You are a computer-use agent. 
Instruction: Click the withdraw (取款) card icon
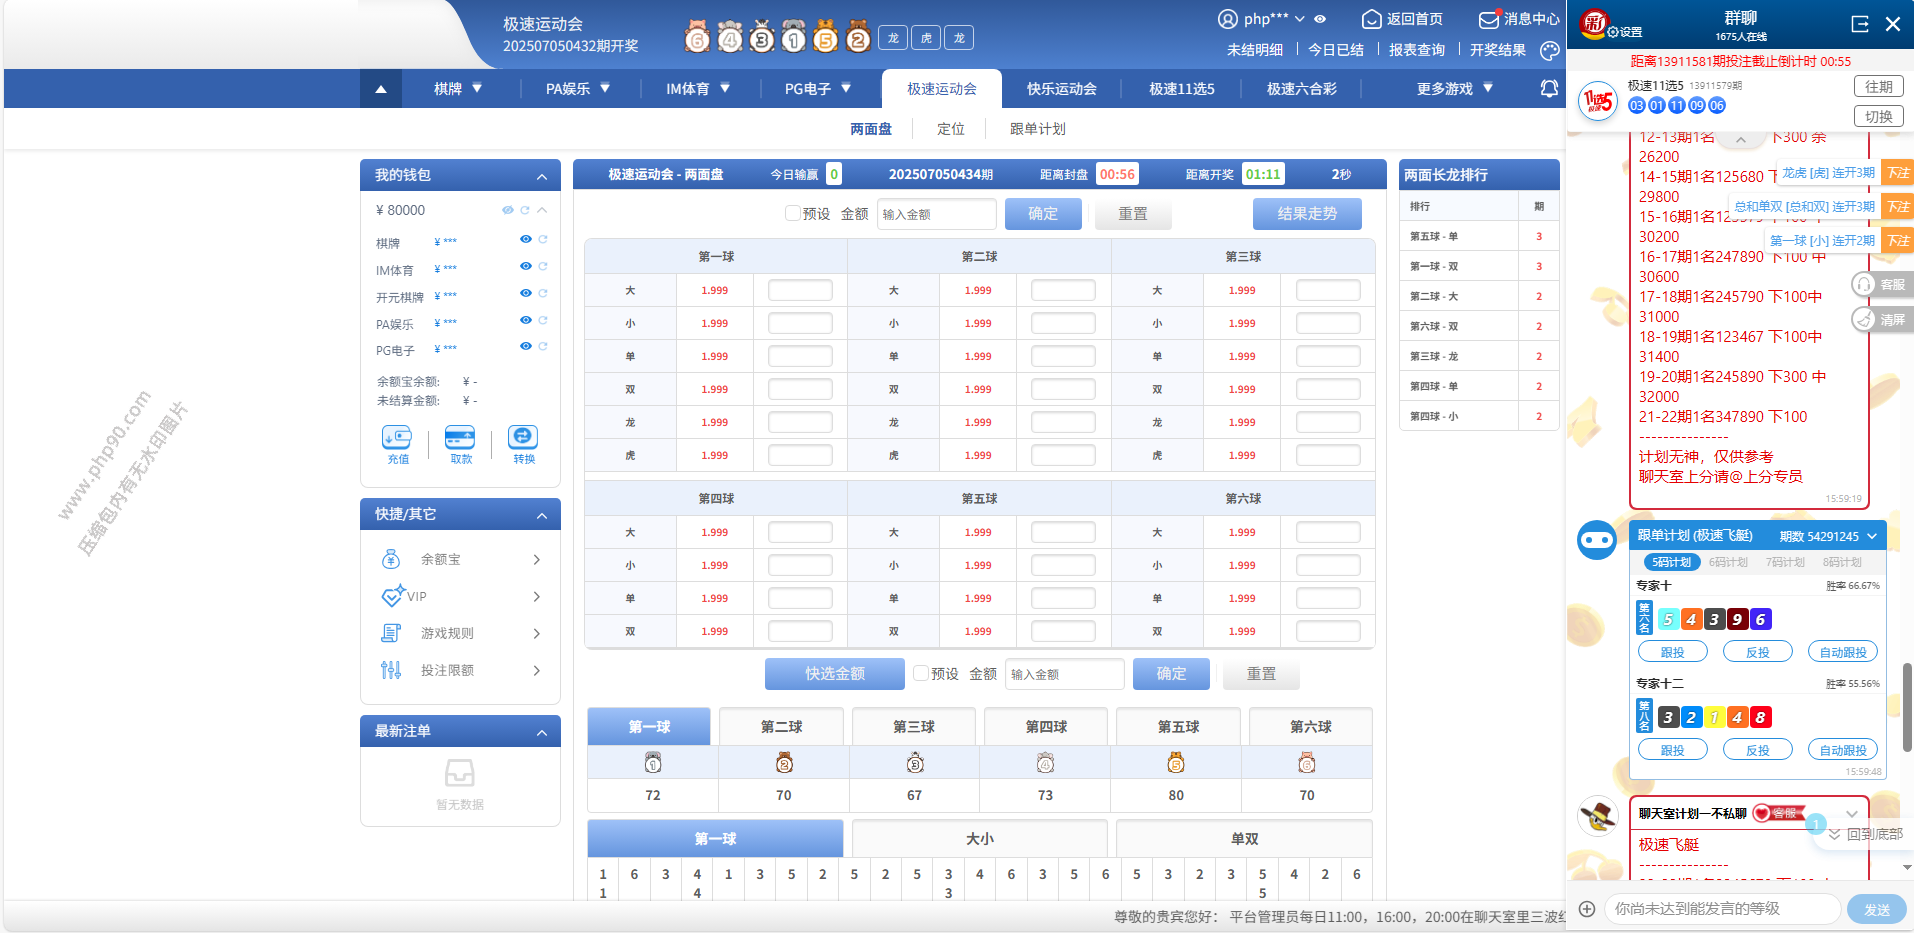coord(460,438)
